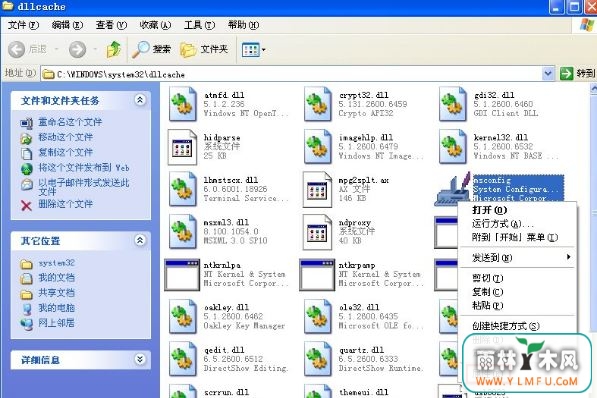Image resolution: width=597 pixels, height=398 pixels.
Task: Select the ntkrpamp file icon
Action: coord(317,275)
